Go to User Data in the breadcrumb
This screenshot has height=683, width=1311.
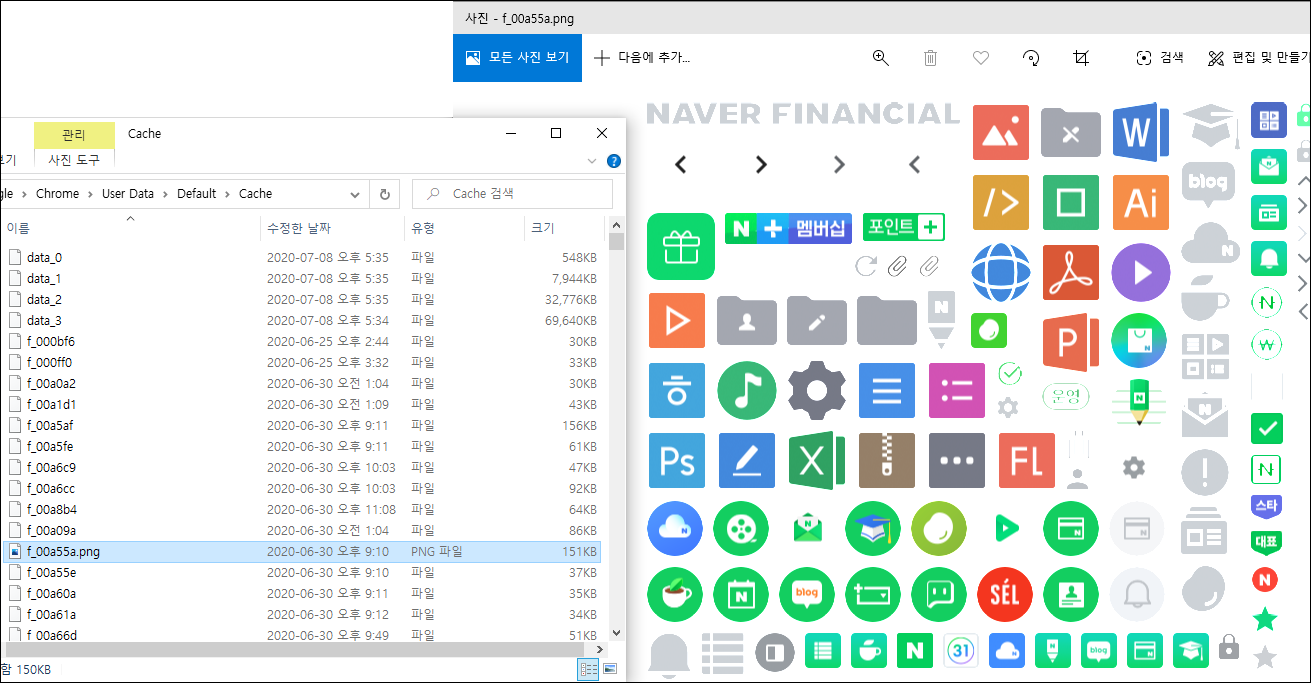coord(128,194)
